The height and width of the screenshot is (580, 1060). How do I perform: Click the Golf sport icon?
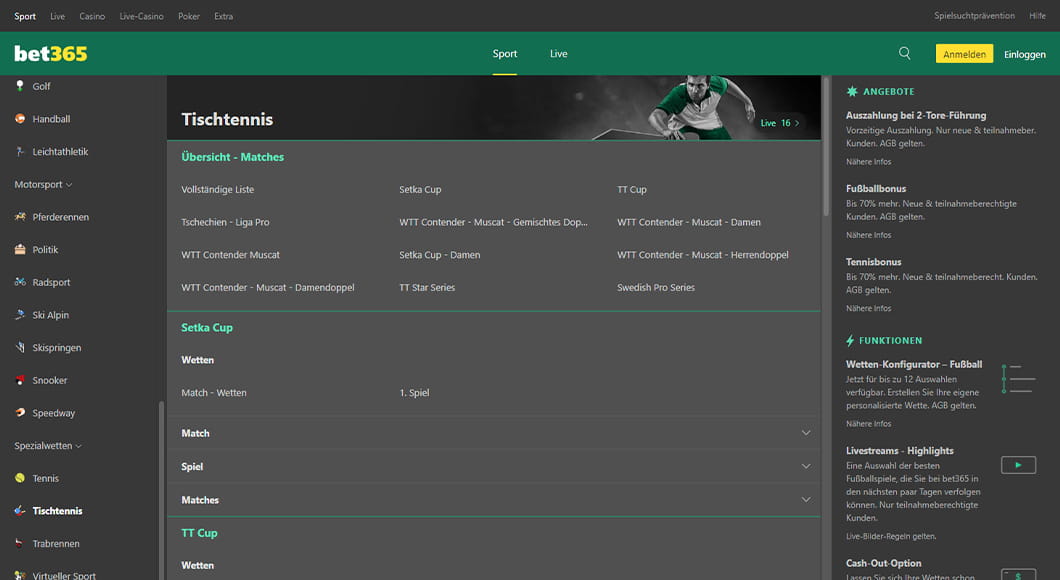click(x=20, y=86)
